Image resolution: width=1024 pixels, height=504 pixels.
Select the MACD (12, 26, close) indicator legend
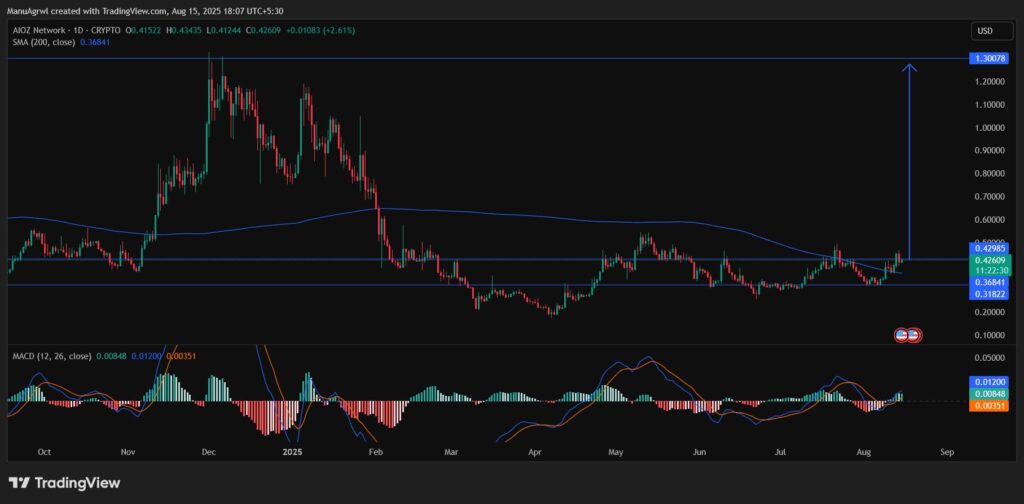(x=50, y=356)
